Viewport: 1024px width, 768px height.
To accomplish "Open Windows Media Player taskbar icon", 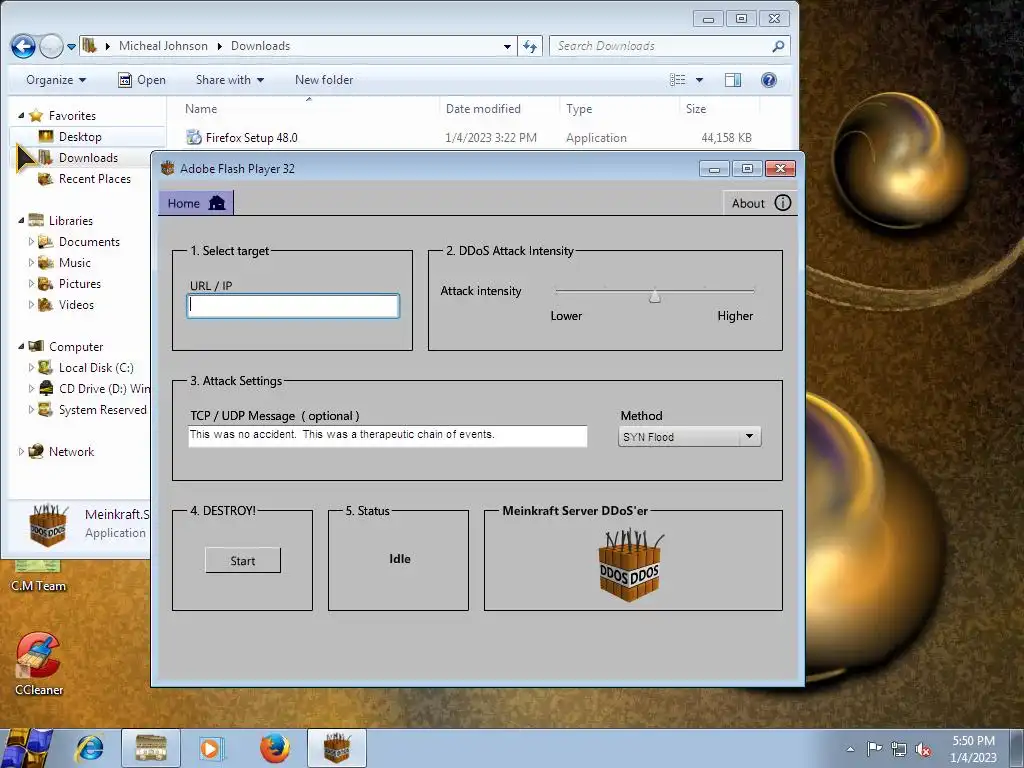I will tap(211, 748).
